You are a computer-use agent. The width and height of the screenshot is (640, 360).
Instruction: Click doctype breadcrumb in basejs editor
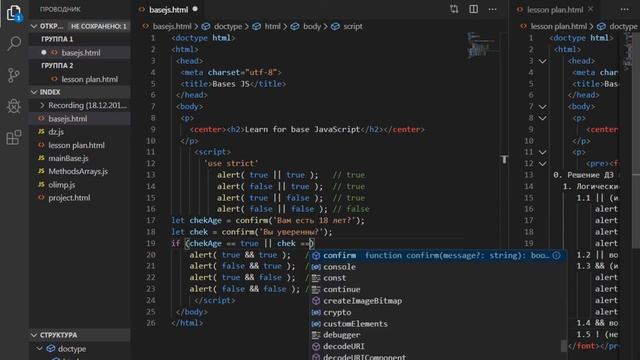pyautogui.click(x=228, y=26)
